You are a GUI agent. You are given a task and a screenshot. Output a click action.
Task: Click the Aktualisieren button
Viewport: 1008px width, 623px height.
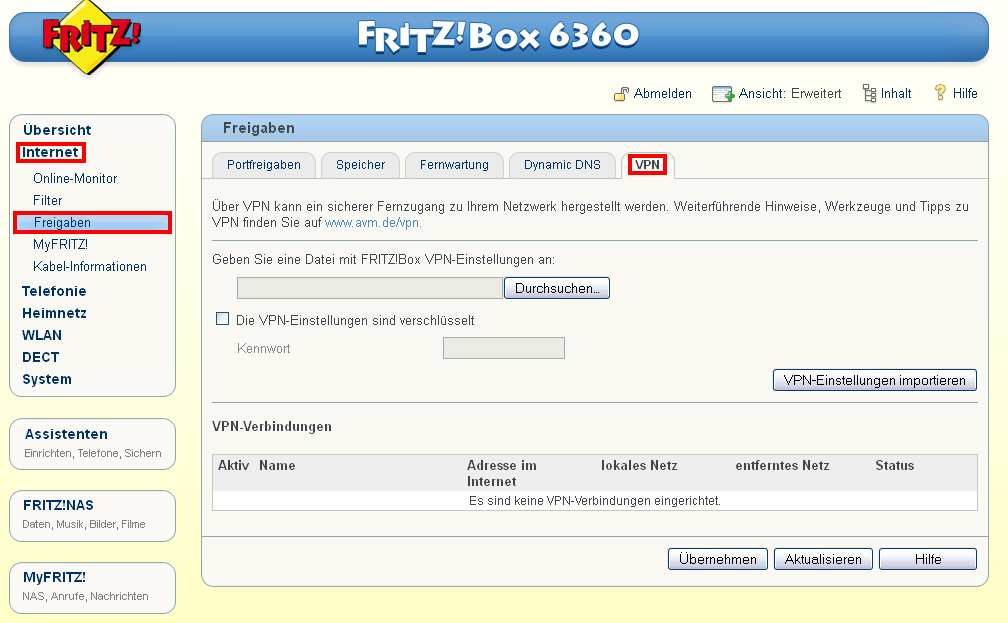(x=823, y=559)
